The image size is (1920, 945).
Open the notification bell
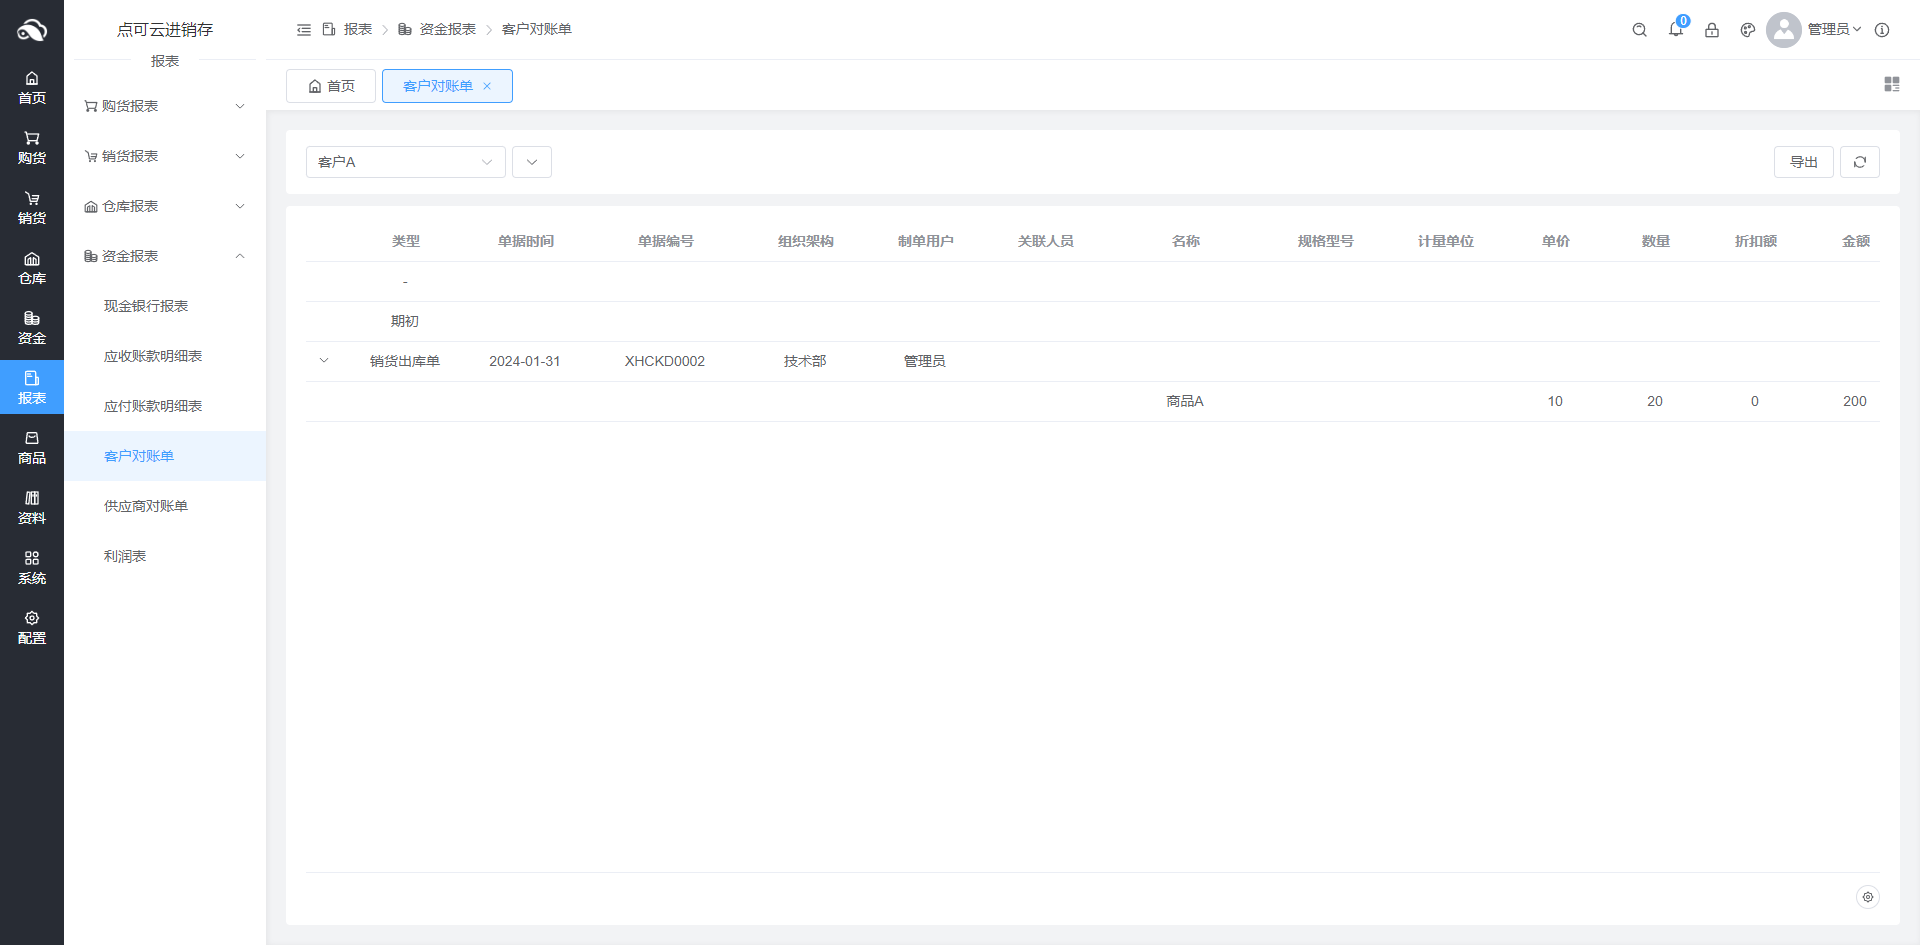pos(1675,30)
